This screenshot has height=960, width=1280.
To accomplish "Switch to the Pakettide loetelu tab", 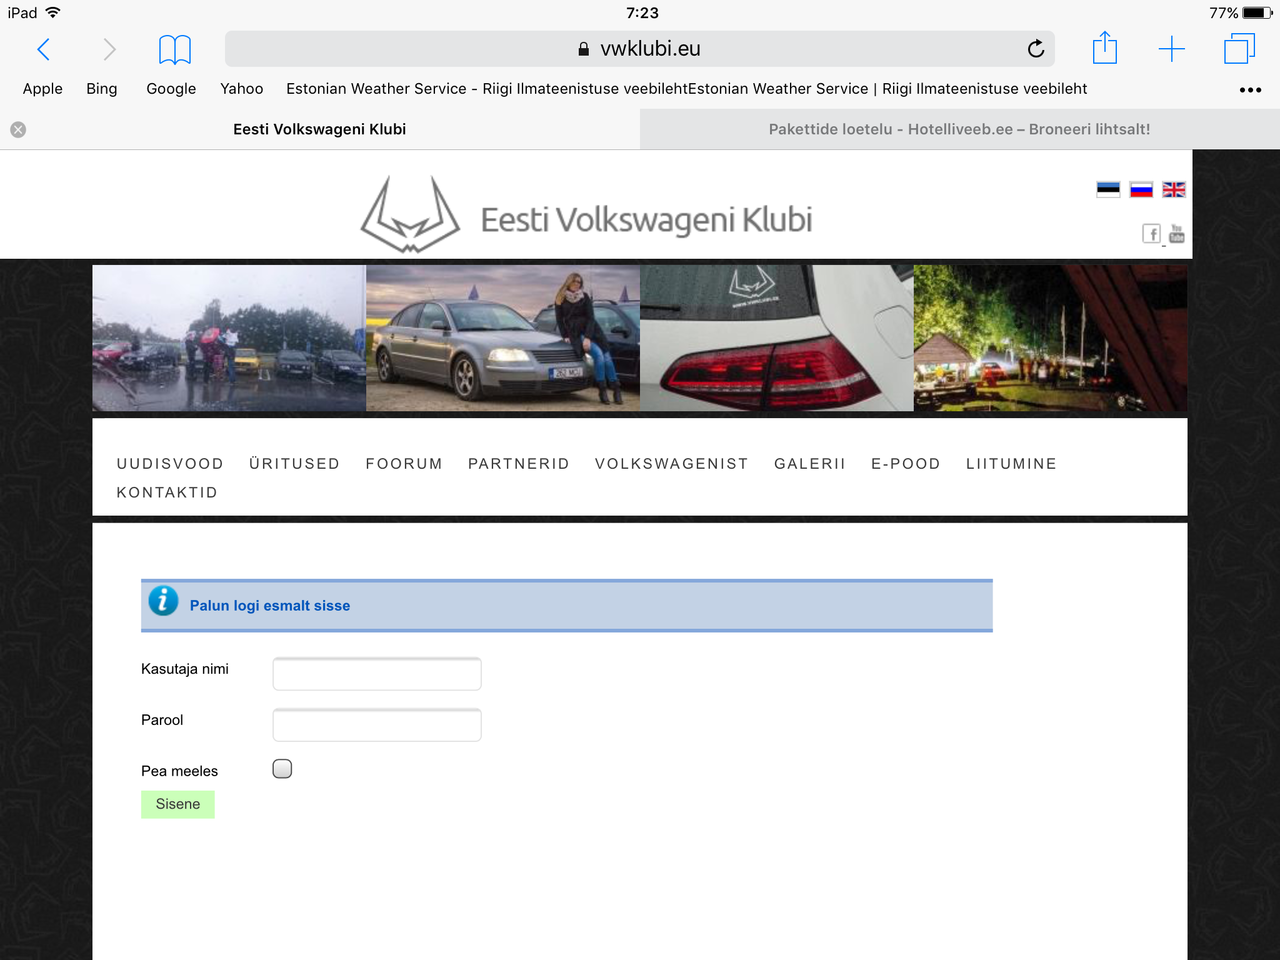I will point(959,129).
